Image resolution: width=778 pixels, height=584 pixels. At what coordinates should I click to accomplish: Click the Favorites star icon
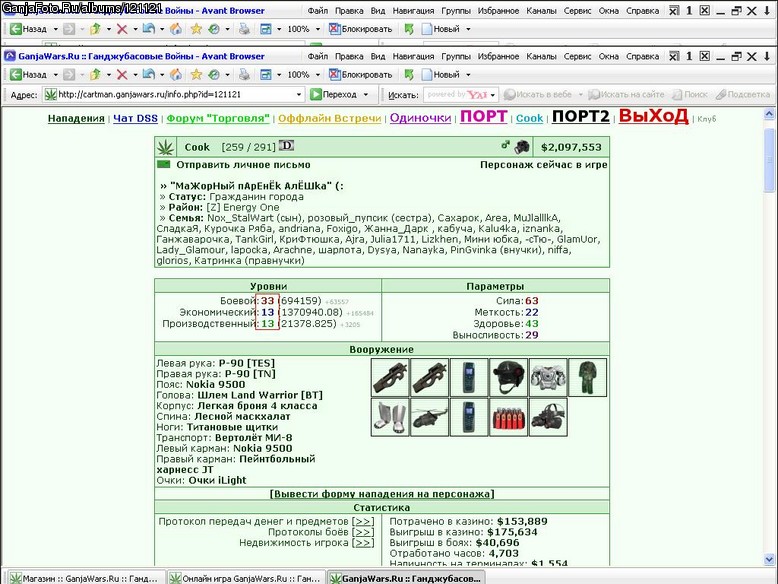pos(196,74)
